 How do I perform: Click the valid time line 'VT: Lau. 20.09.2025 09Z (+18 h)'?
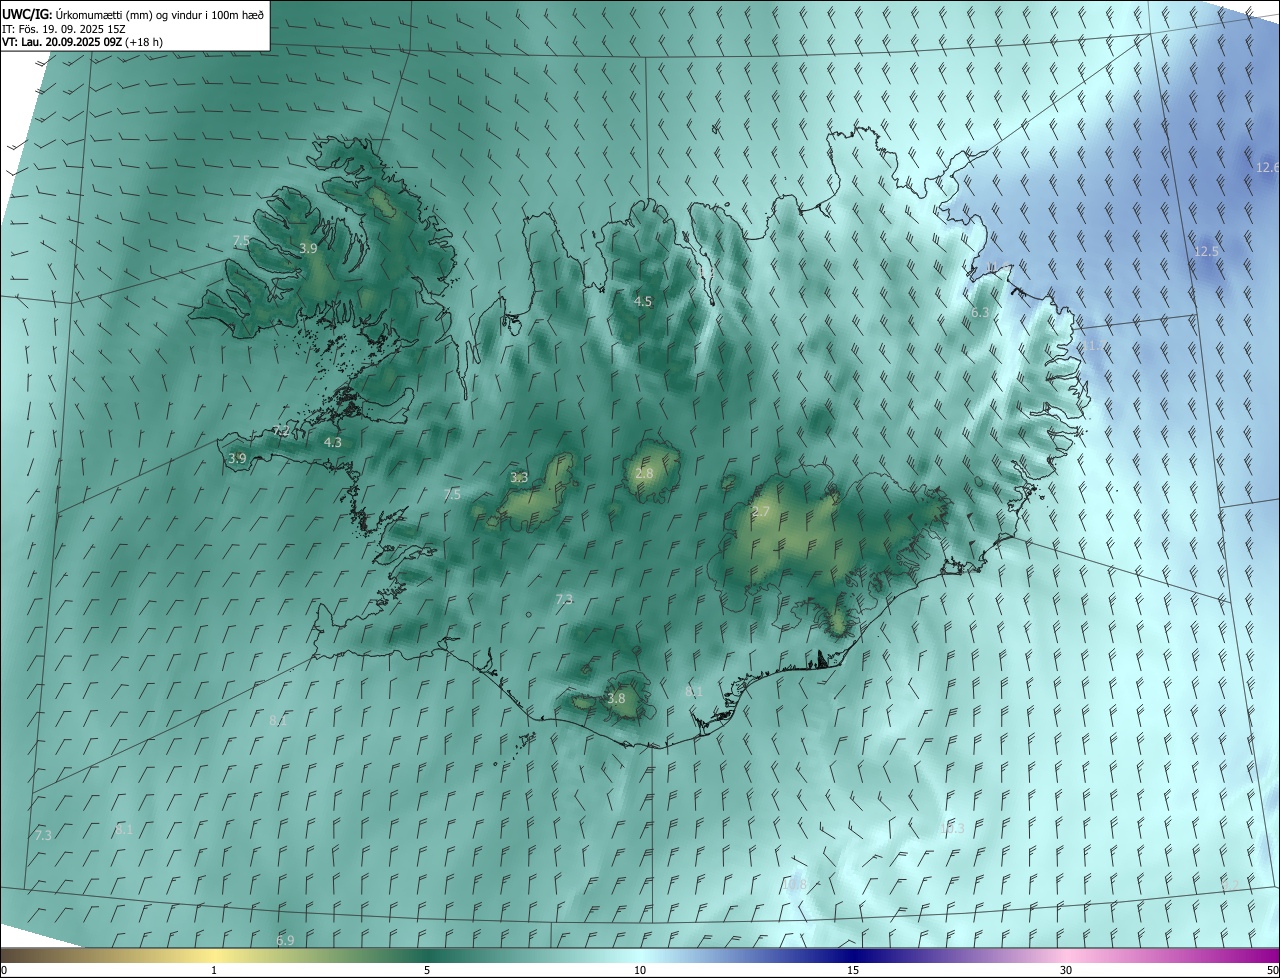(82, 42)
